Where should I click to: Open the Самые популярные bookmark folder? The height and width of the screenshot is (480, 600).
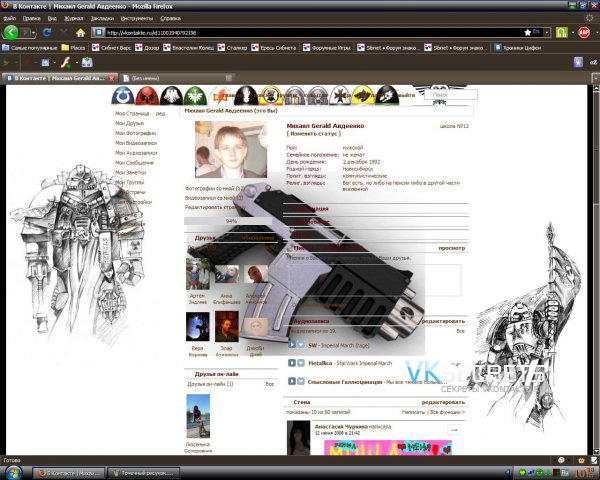point(29,48)
